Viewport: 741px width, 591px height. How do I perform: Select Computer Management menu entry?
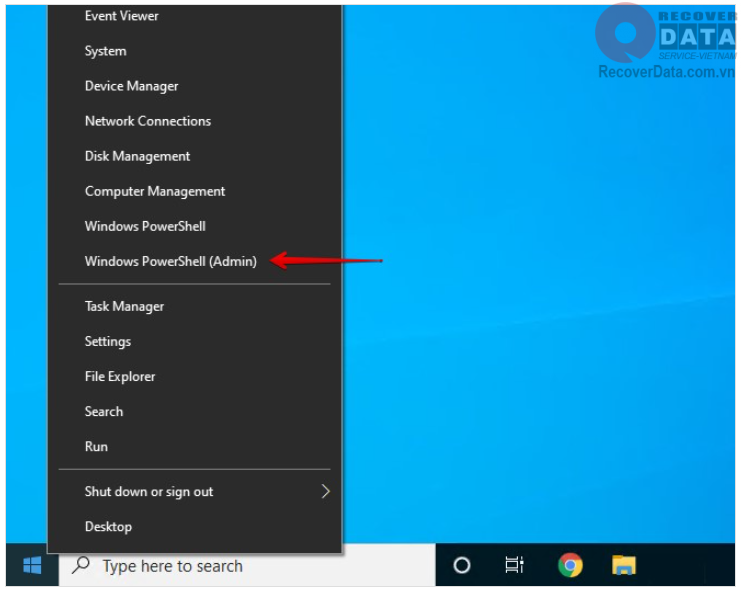click(x=194, y=191)
